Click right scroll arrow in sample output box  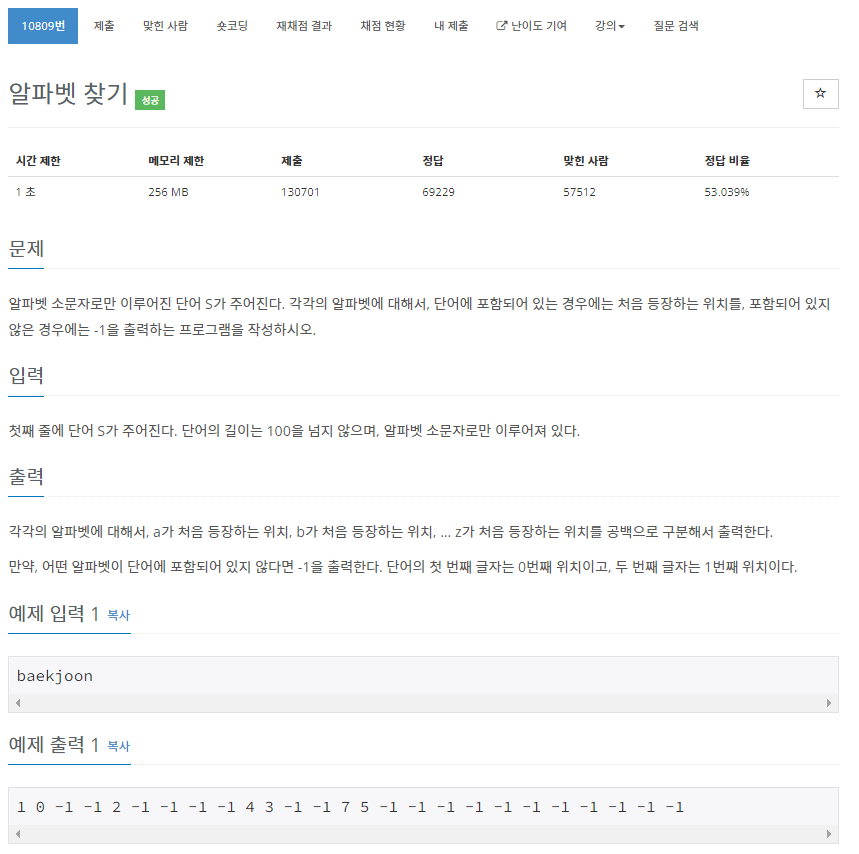[828, 834]
